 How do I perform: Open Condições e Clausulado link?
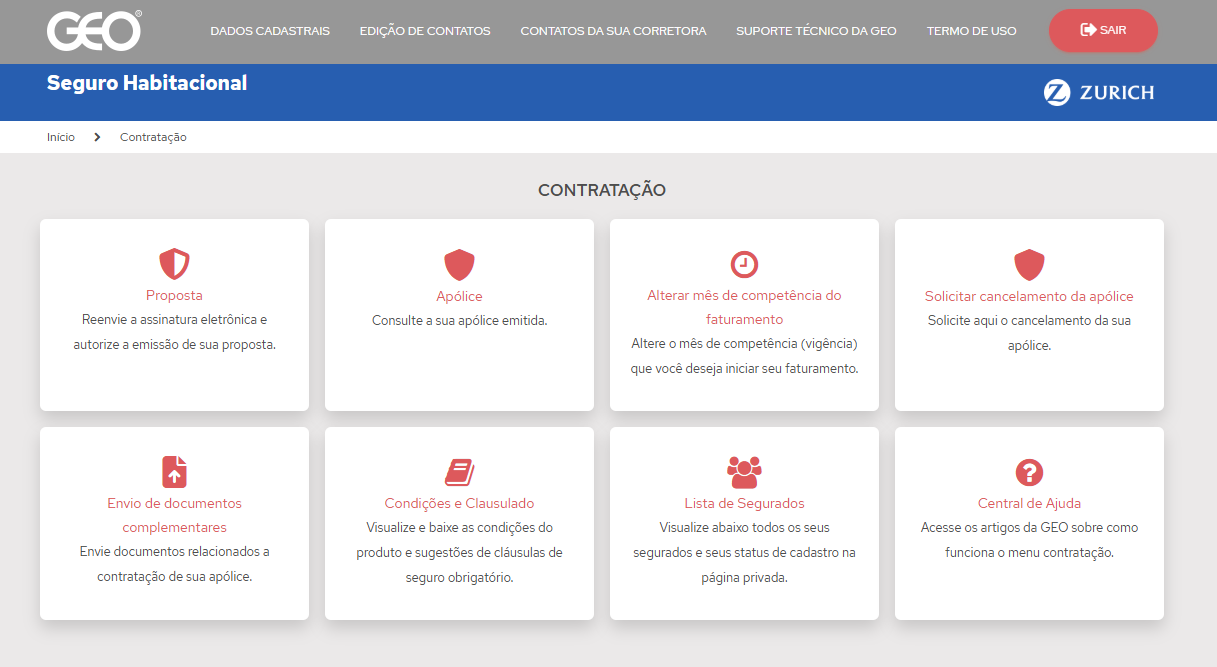[x=459, y=503]
